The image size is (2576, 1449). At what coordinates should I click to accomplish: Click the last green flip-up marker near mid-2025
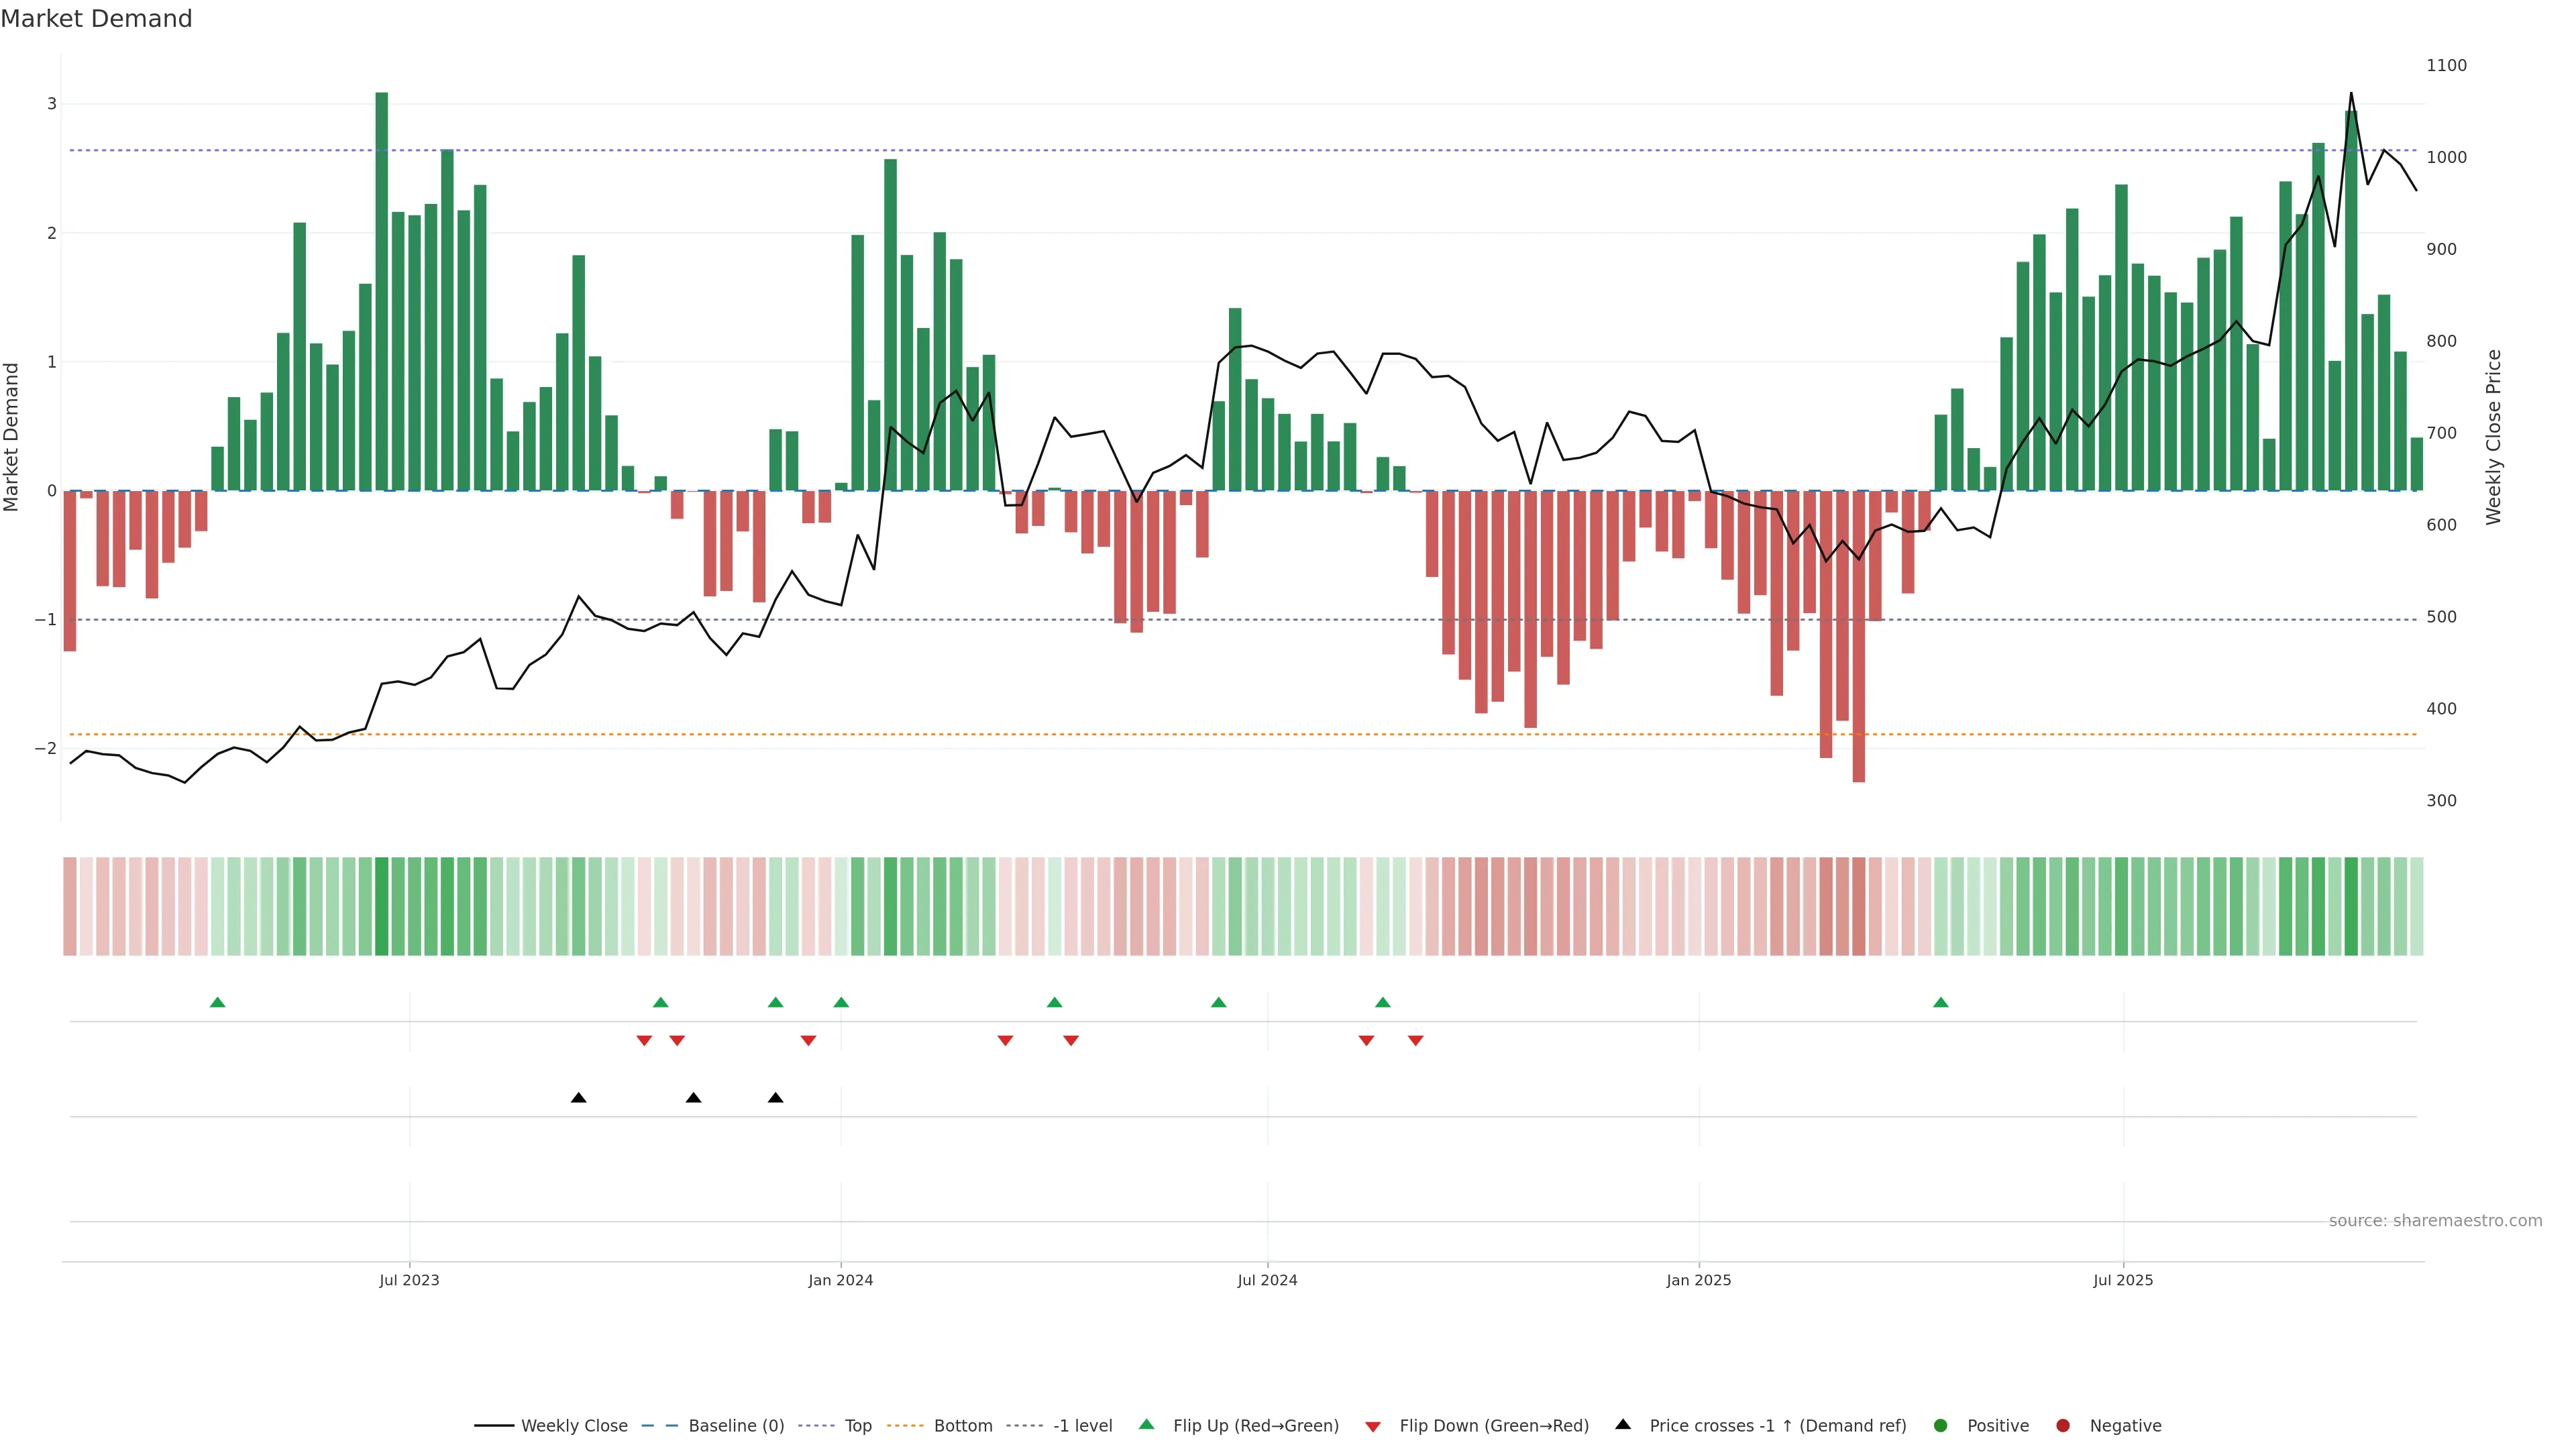pos(1941,1003)
